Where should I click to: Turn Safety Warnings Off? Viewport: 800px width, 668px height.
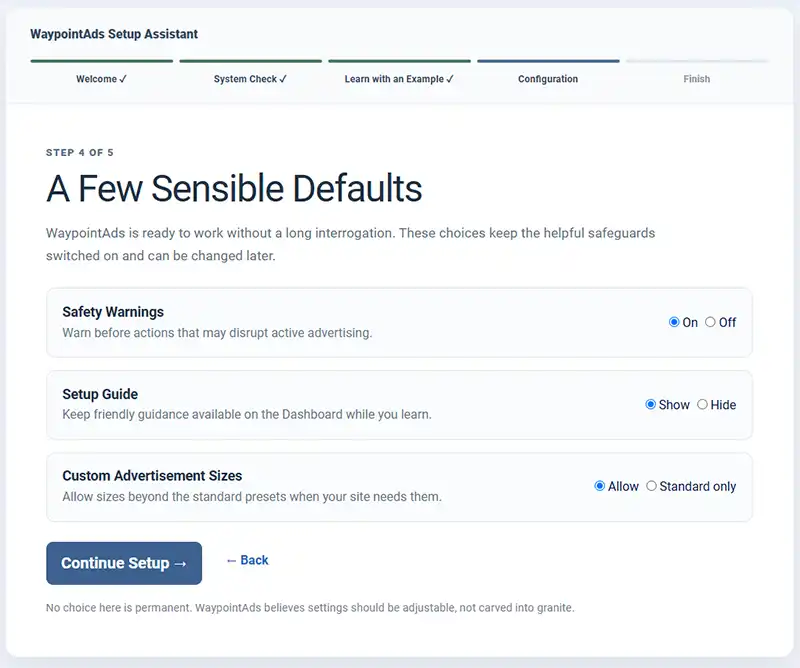coord(710,322)
